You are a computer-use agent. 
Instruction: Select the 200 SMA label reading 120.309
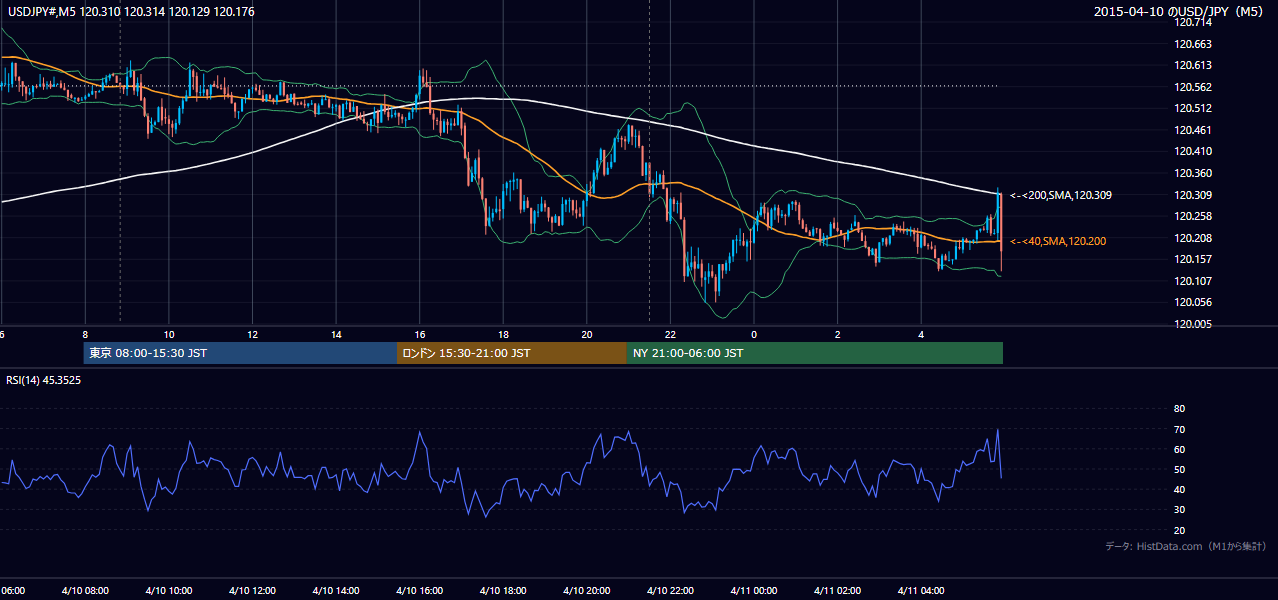pos(1061,196)
